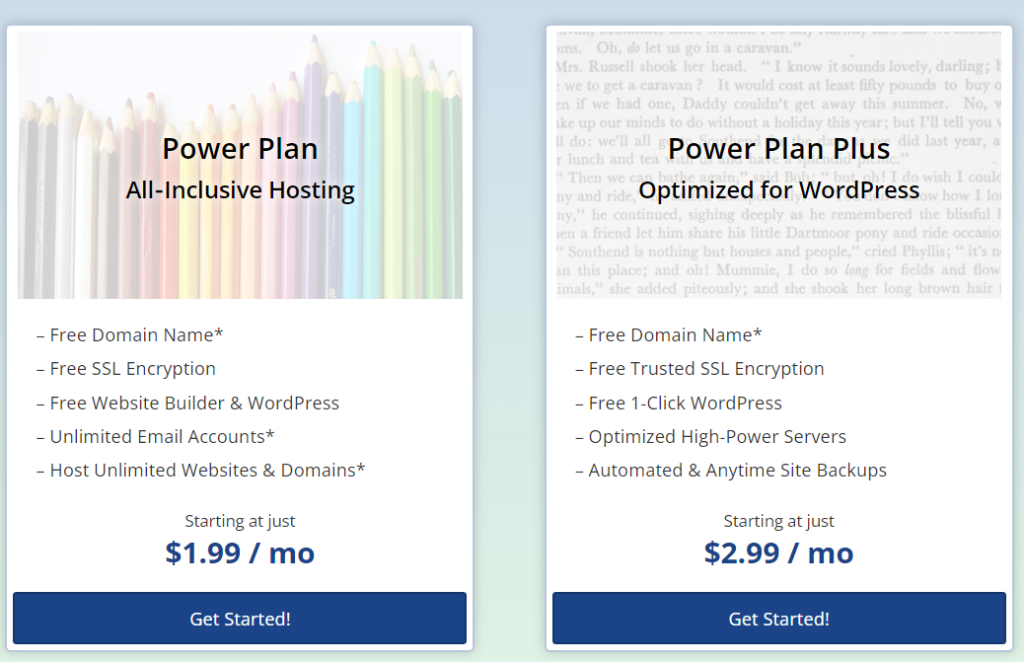Click the Unlimited Email Accounts feature
Viewport: 1024px width, 662px height.
[161, 437]
